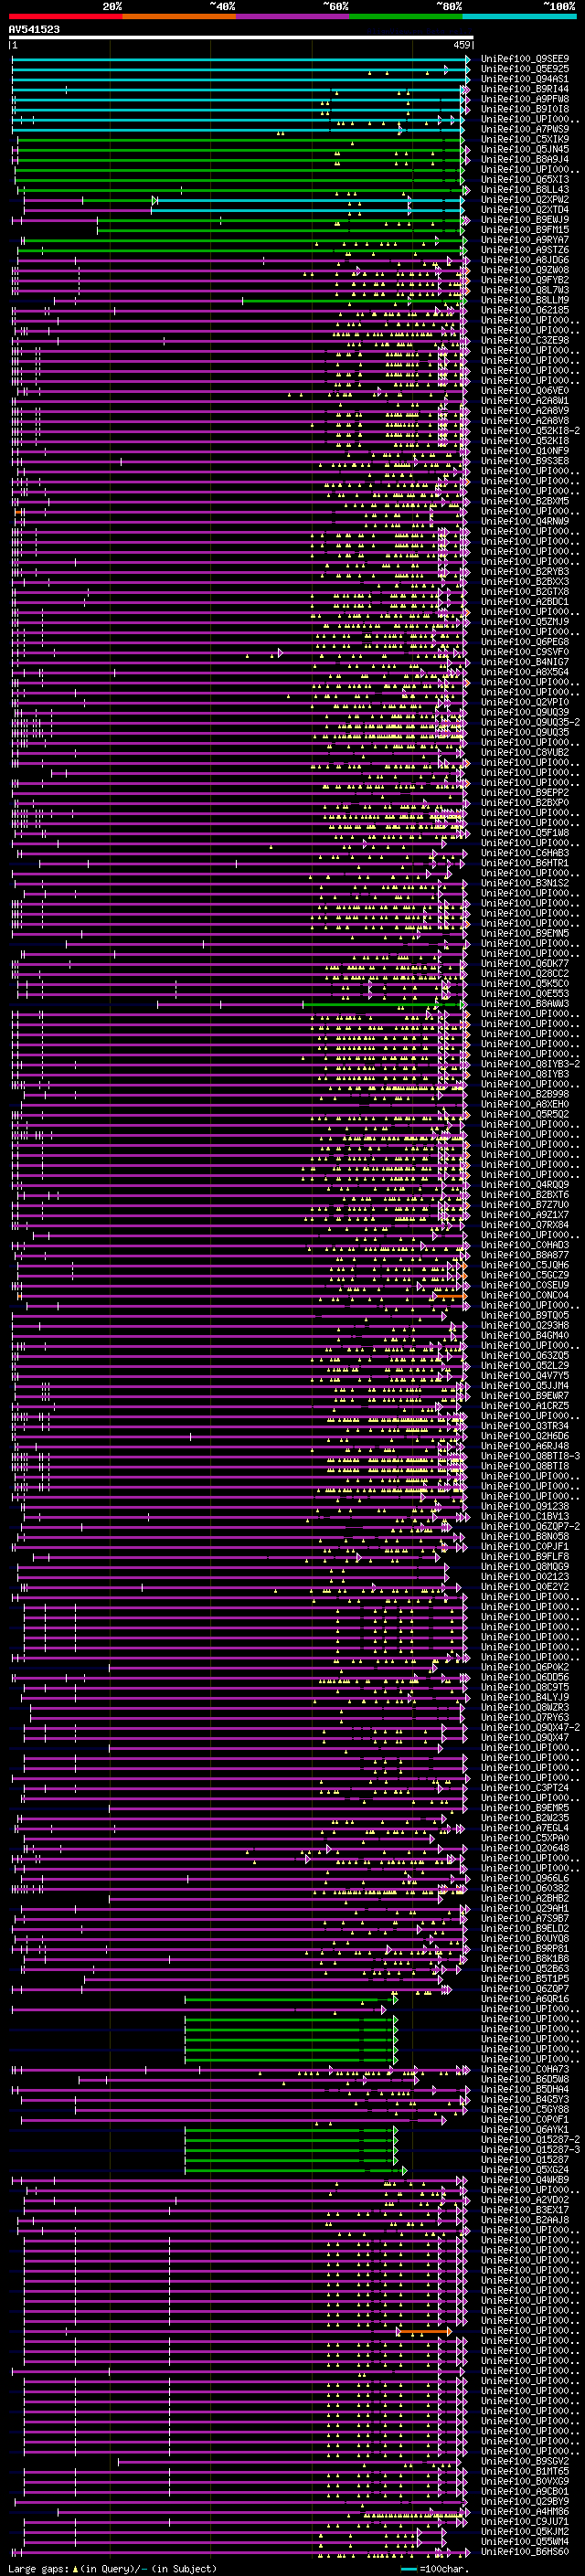
Task: Select the UniRef100_B9S3E8 hit label
Action: click(525, 461)
